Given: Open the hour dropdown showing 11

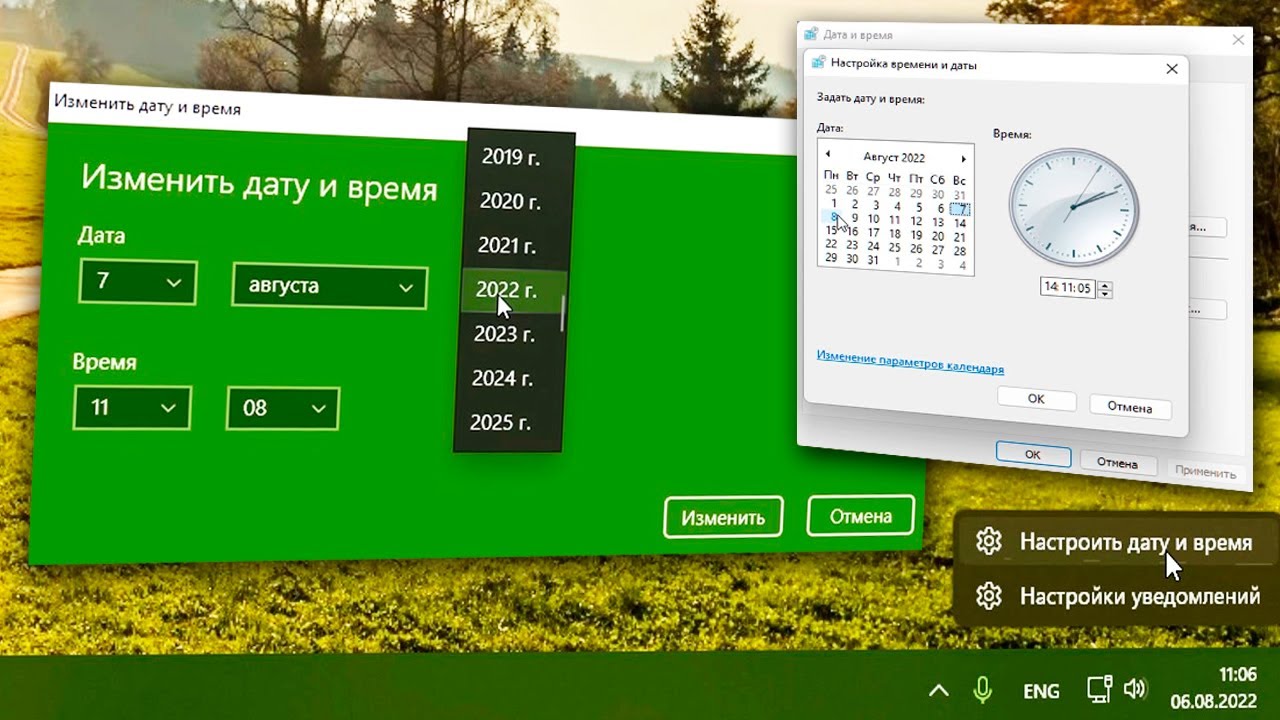Looking at the screenshot, I should pyautogui.click(x=132, y=407).
